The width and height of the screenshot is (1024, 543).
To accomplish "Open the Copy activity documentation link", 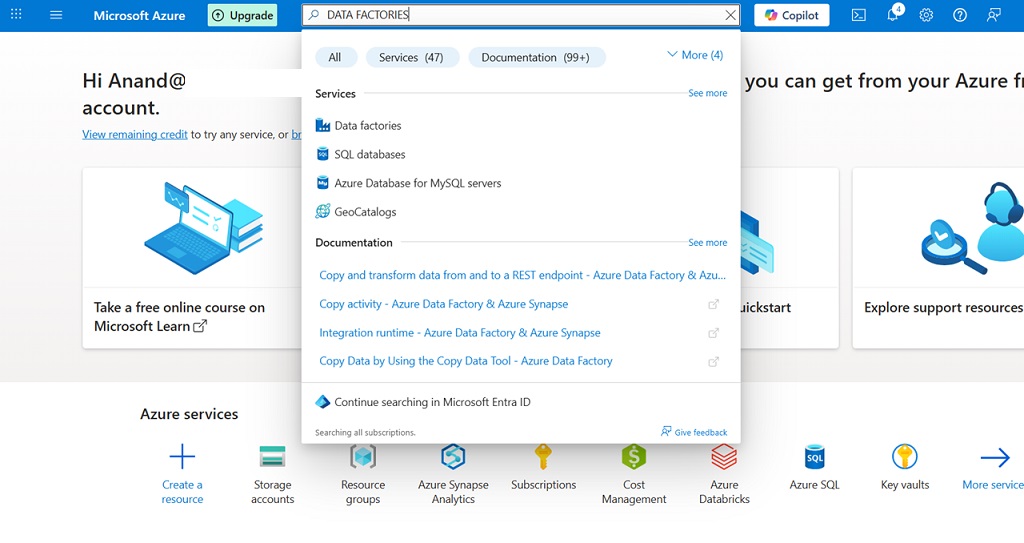I will (443, 304).
